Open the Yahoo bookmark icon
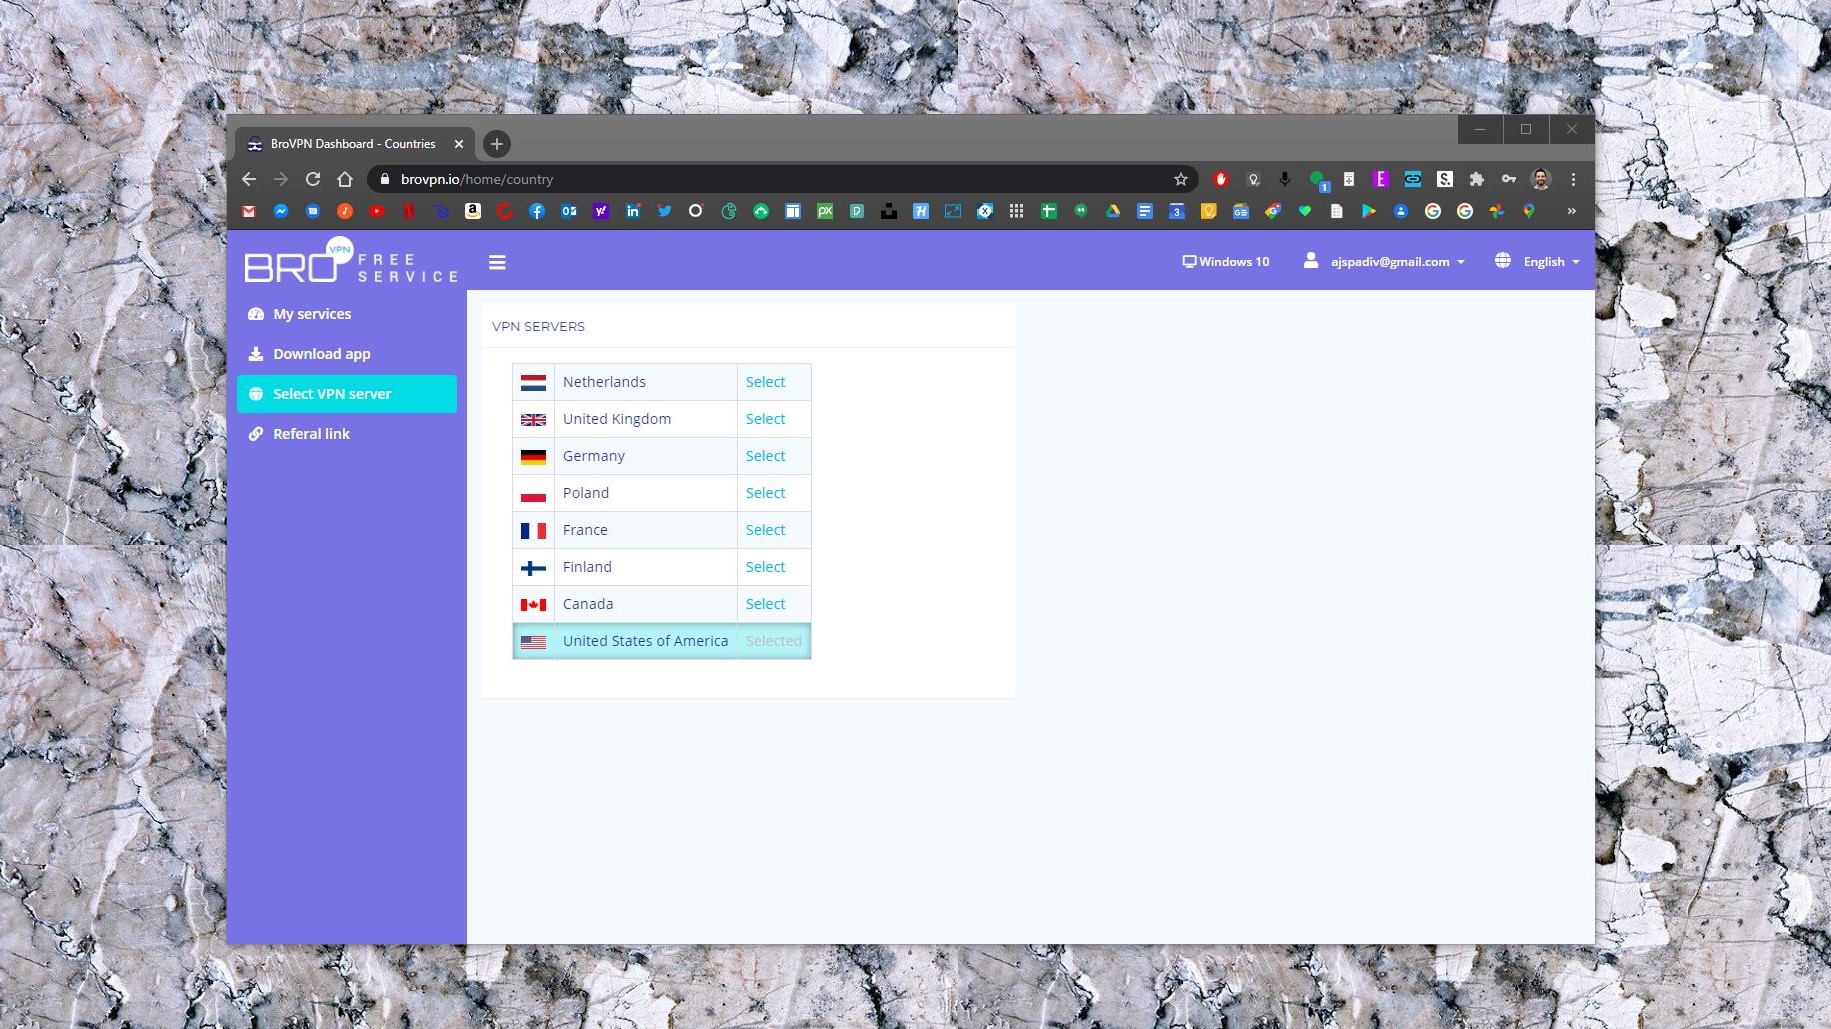Screen dimensions: 1831x1029 click(601, 211)
